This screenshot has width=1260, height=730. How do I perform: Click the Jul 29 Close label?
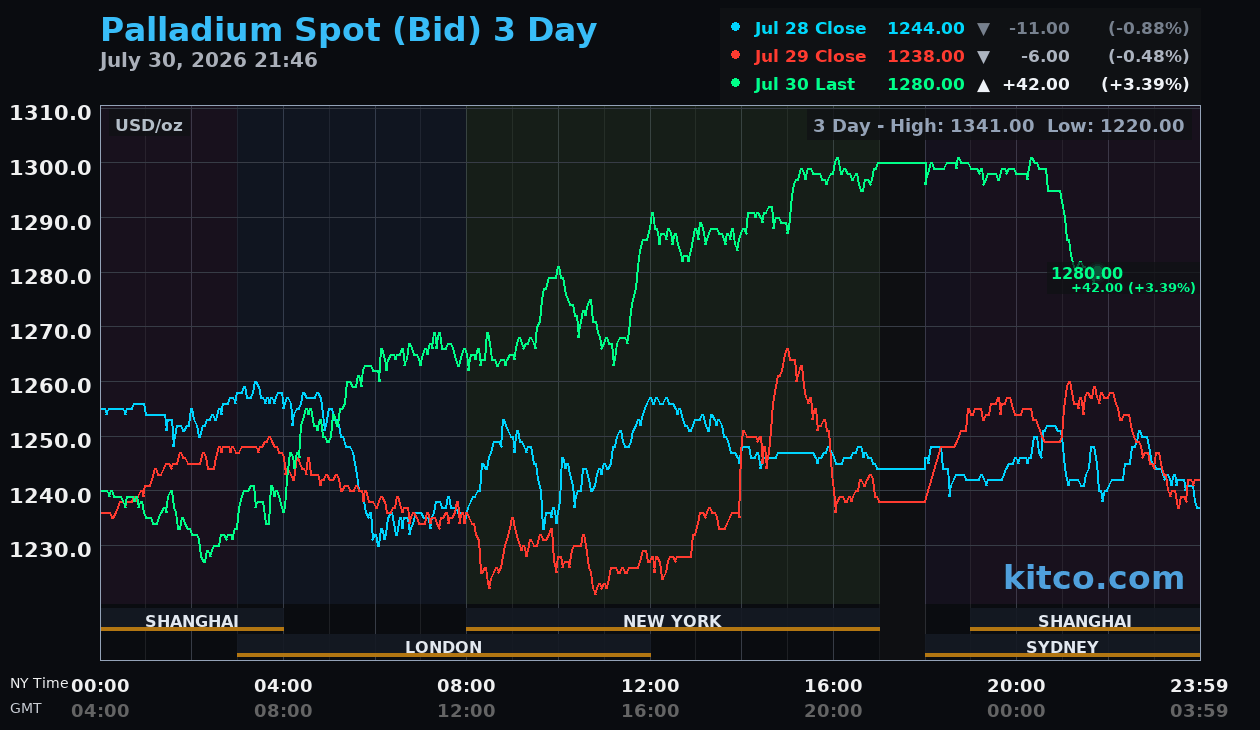pos(810,56)
